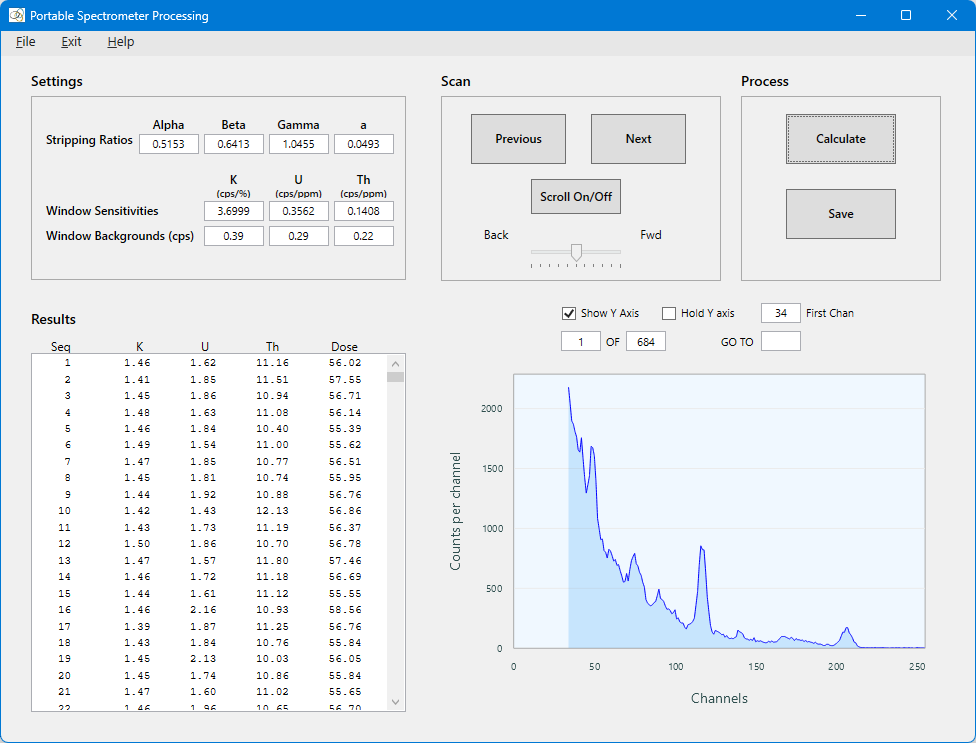This screenshot has height=743, width=976.
Task: Click the Th window background field
Action: (x=363, y=236)
